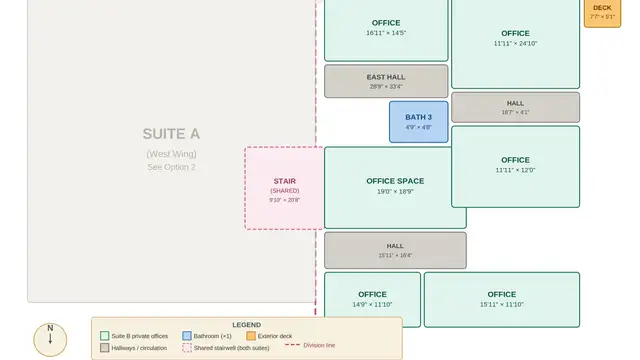640x360 pixels.
Task: Click the orange Exterior deck legend swatch
Action: click(251, 336)
